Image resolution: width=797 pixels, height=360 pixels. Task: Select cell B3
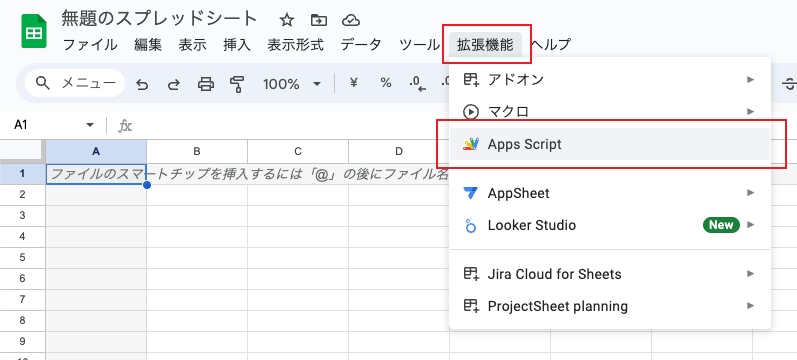click(x=197, y=216)
